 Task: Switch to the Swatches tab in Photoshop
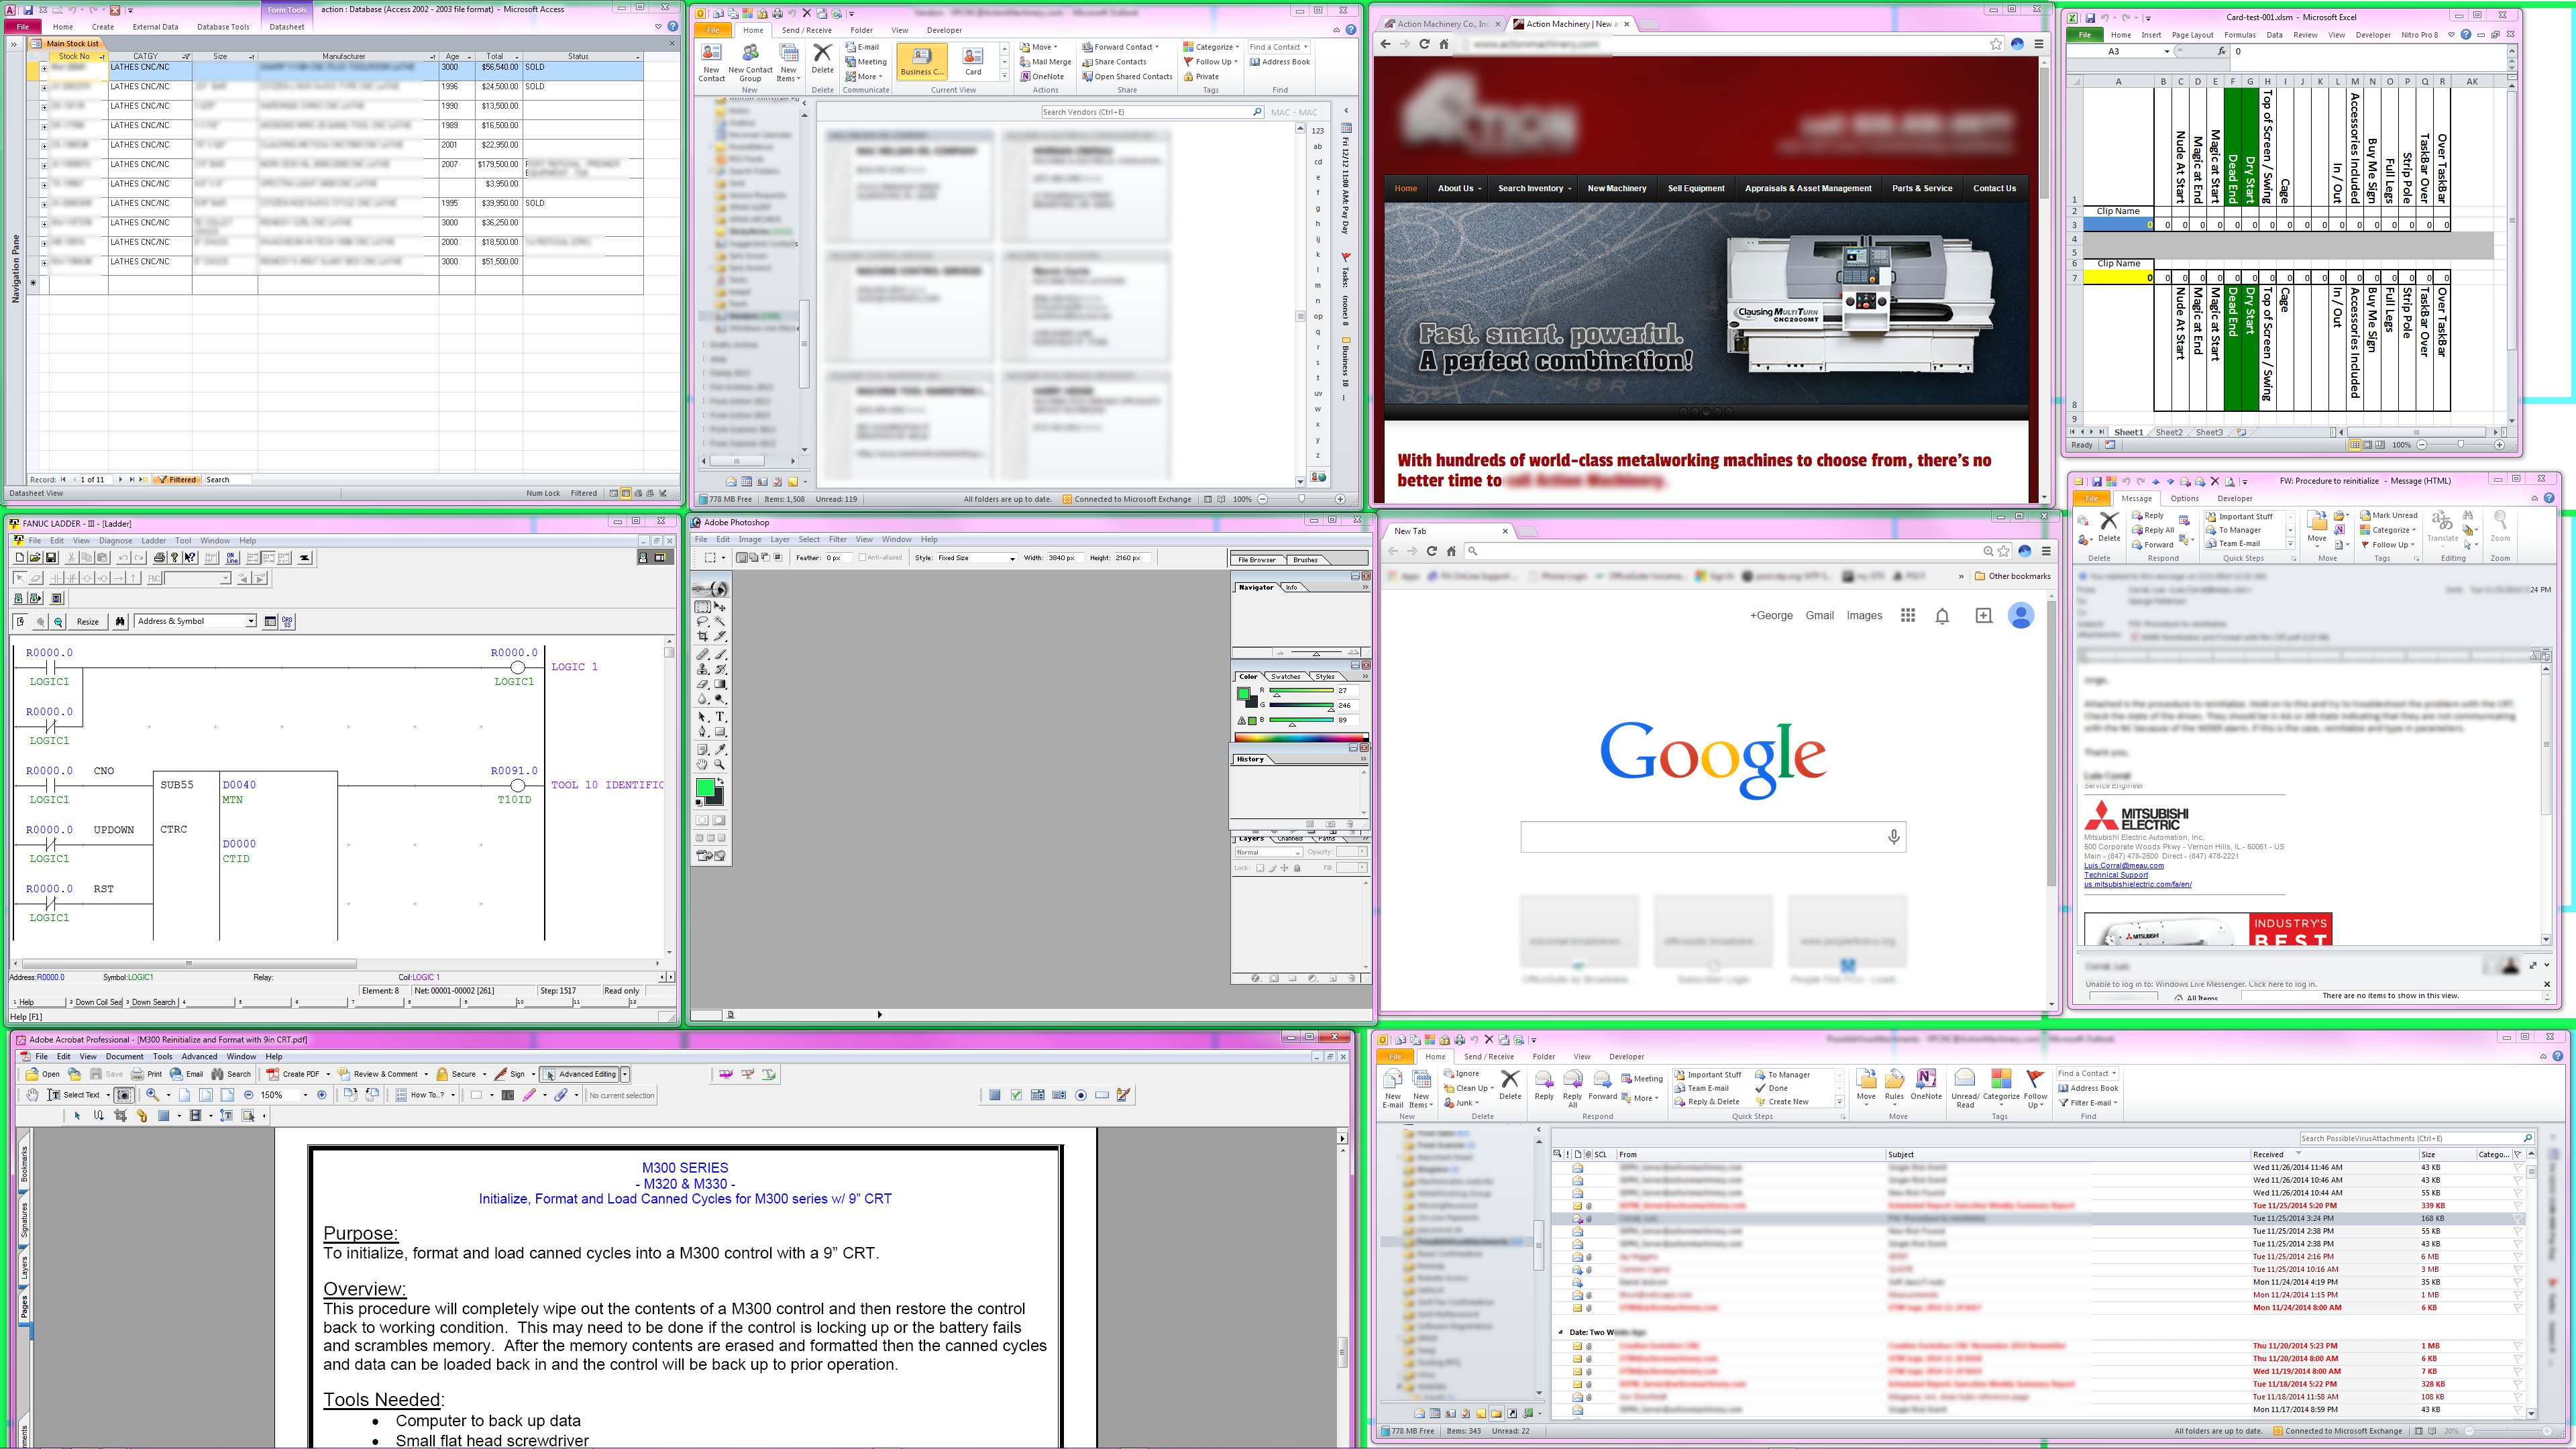point(1285,677)
